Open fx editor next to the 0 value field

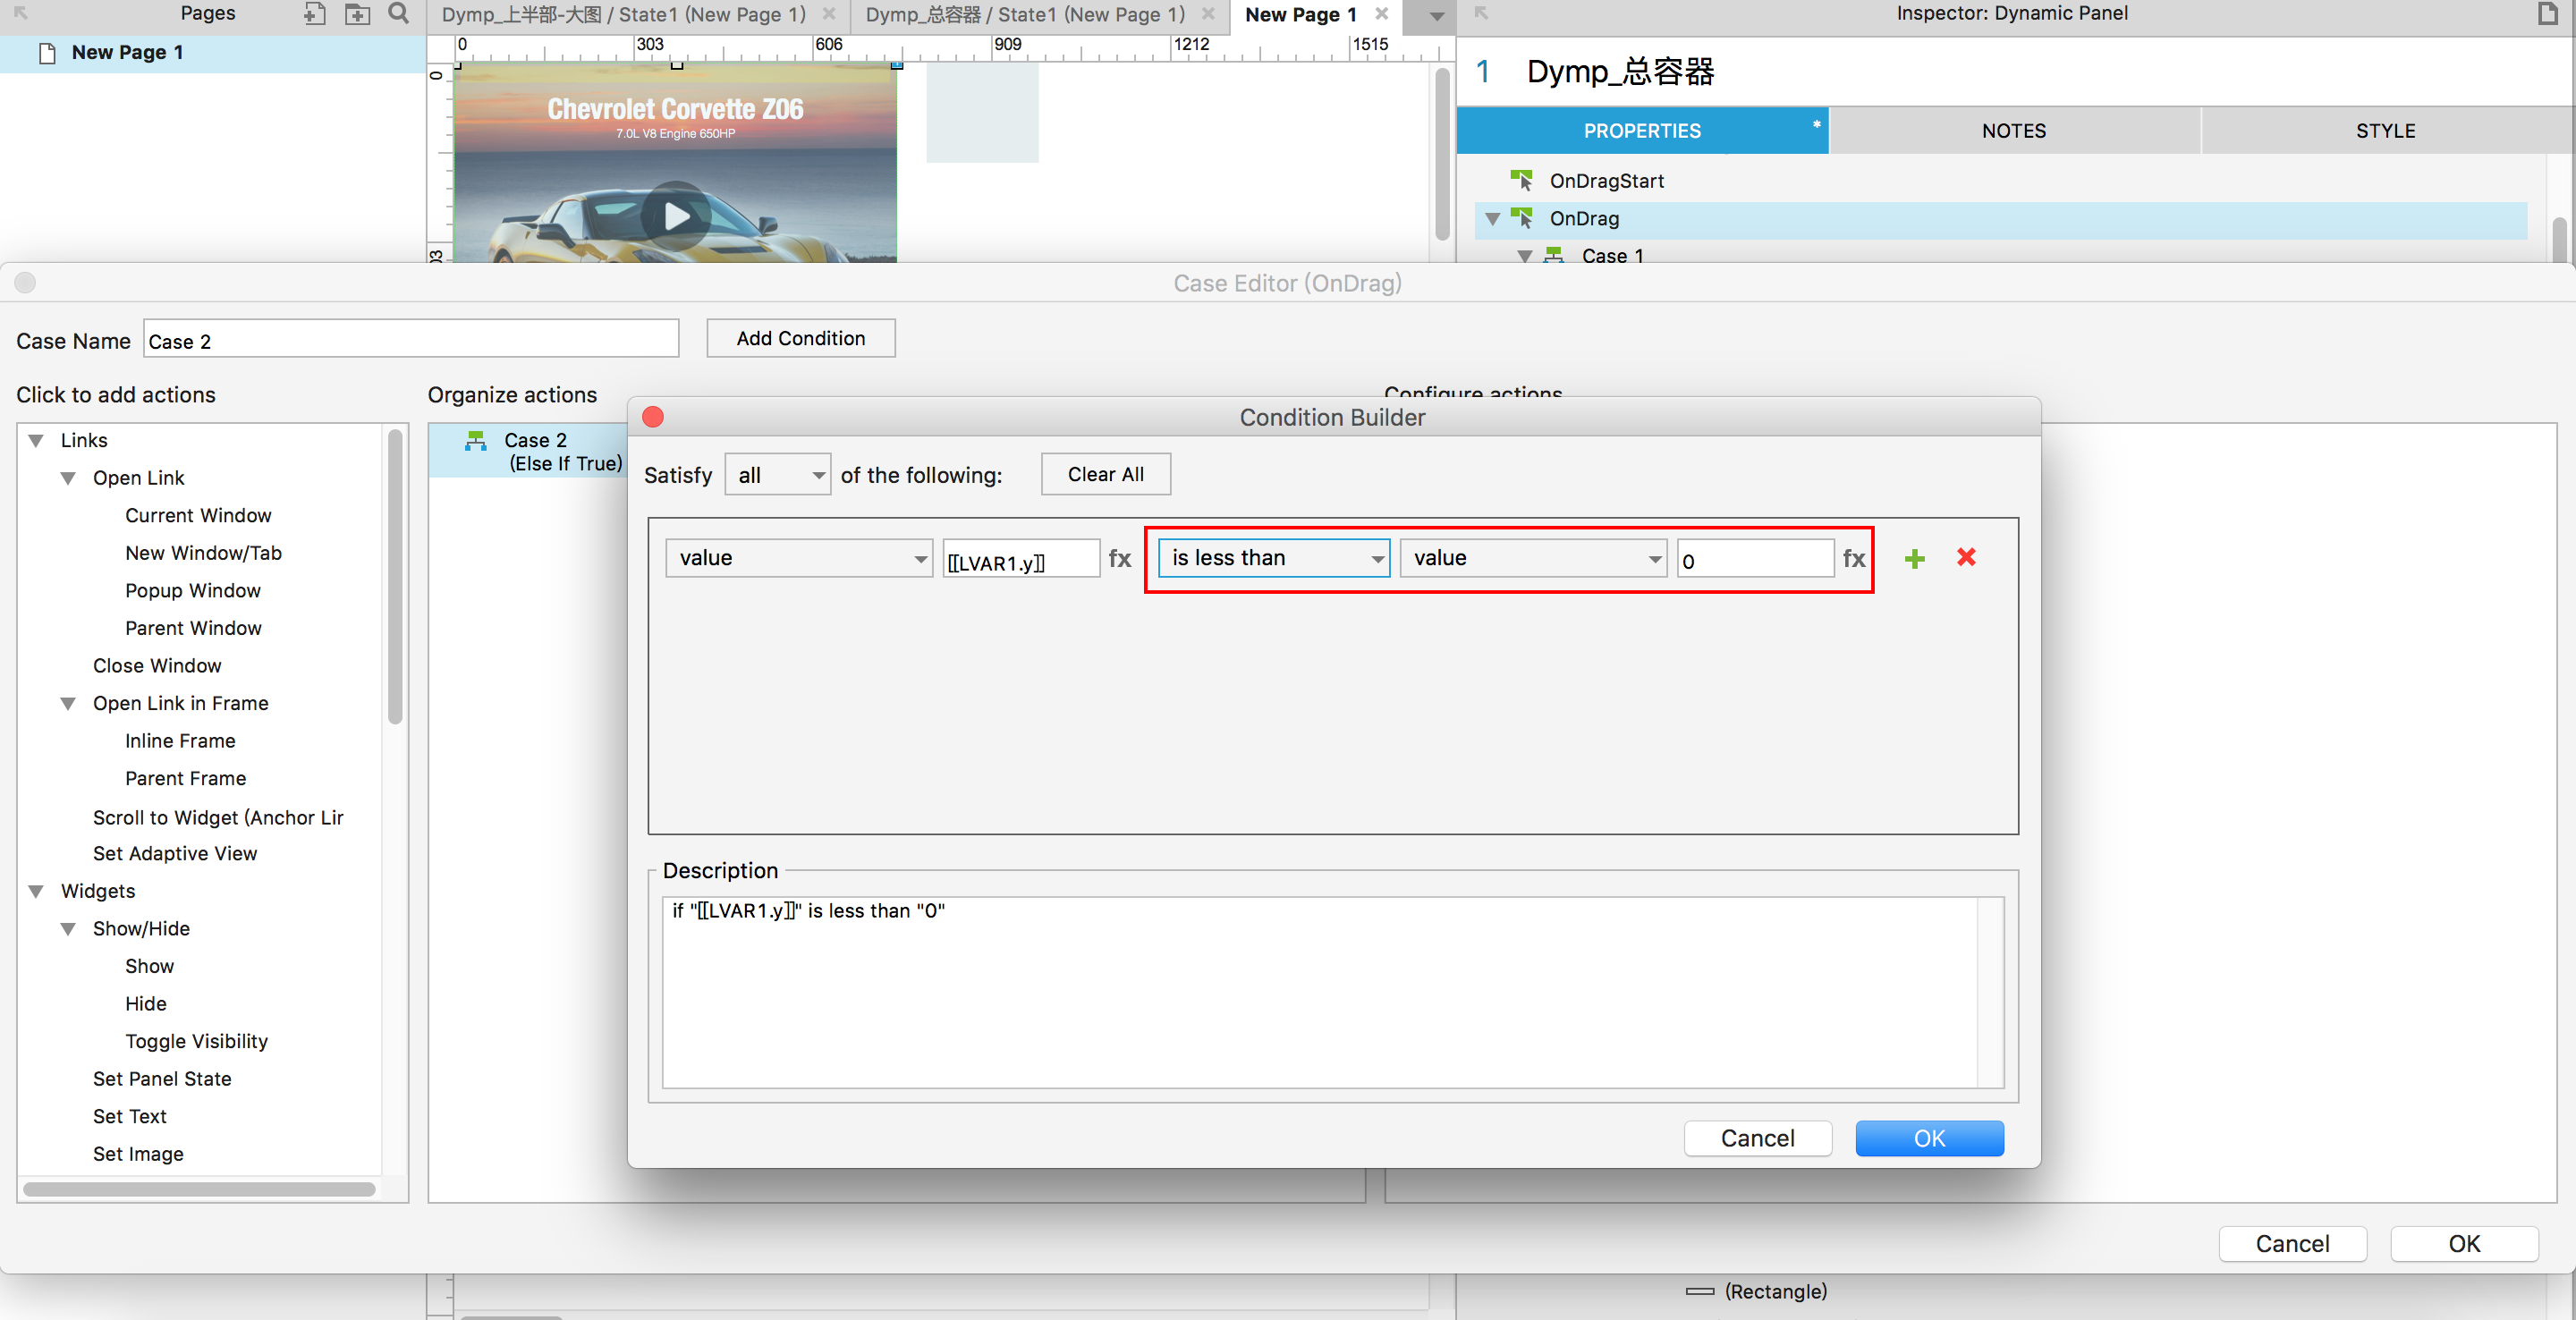[1853, 558]
